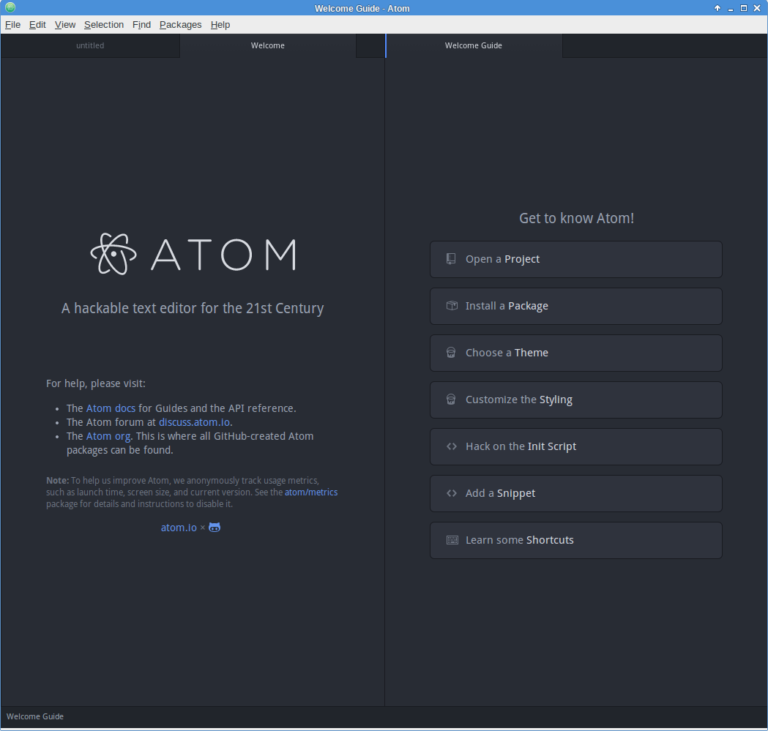Expand the Hack on the Init Script section
This screenshot has width=768, height=731.
[576, 446]
